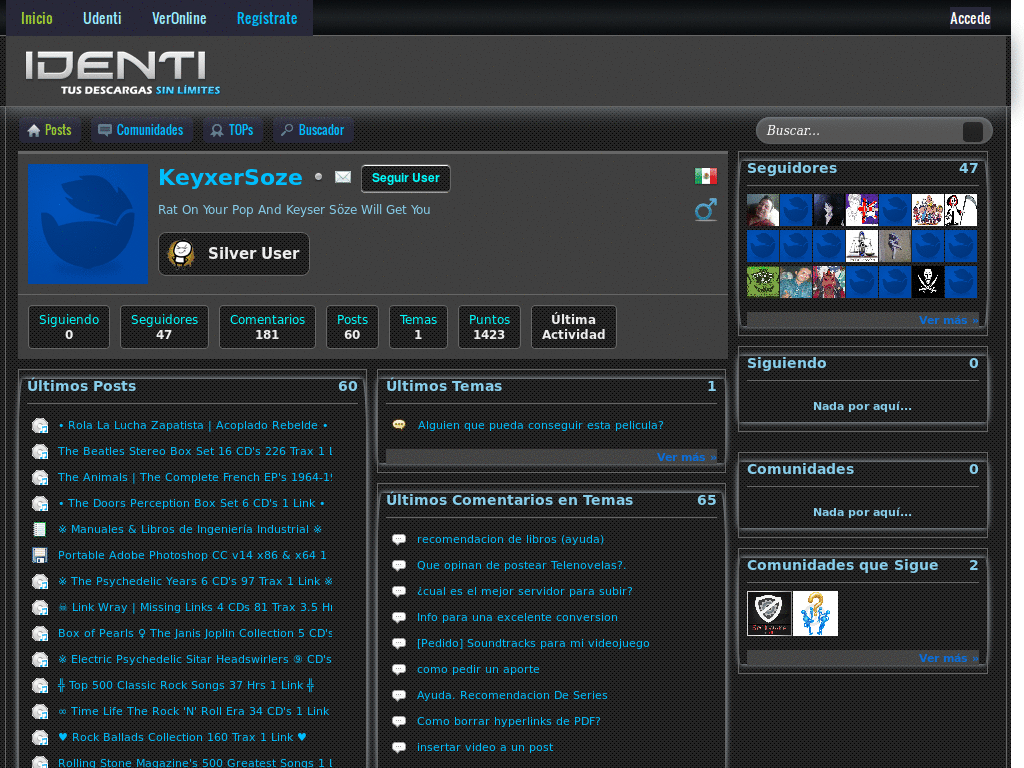Viewport: 1024px width, 768px height.
Task: Show the Última Actividad stat box
Action: click(573, 327)
